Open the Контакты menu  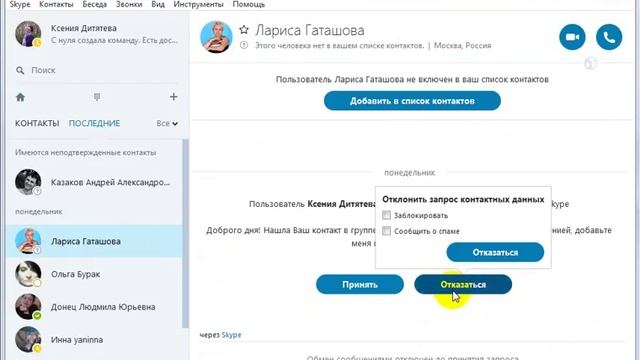tap(56, 4)
